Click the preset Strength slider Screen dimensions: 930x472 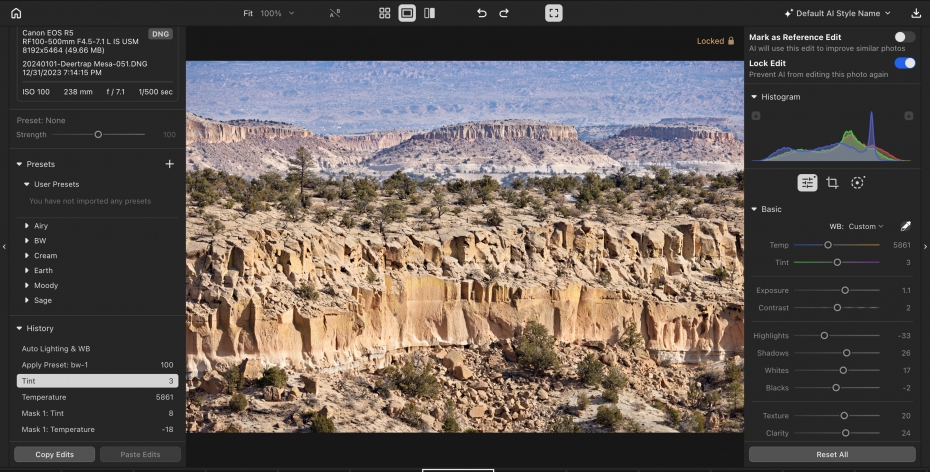98,135
